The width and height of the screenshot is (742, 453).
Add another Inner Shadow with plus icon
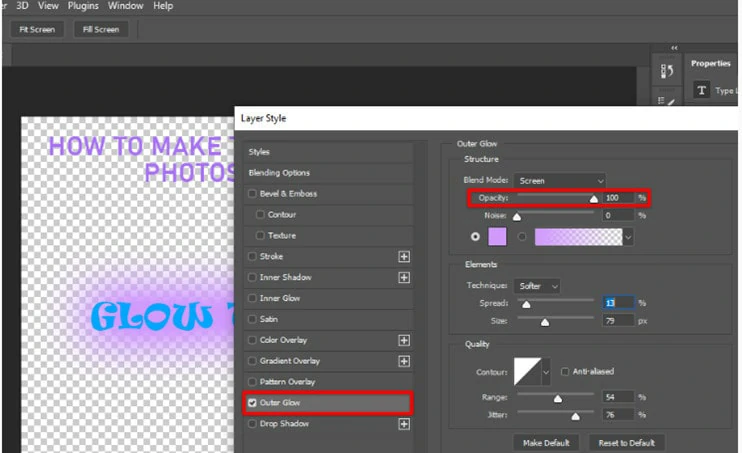(x=404, y=277)
